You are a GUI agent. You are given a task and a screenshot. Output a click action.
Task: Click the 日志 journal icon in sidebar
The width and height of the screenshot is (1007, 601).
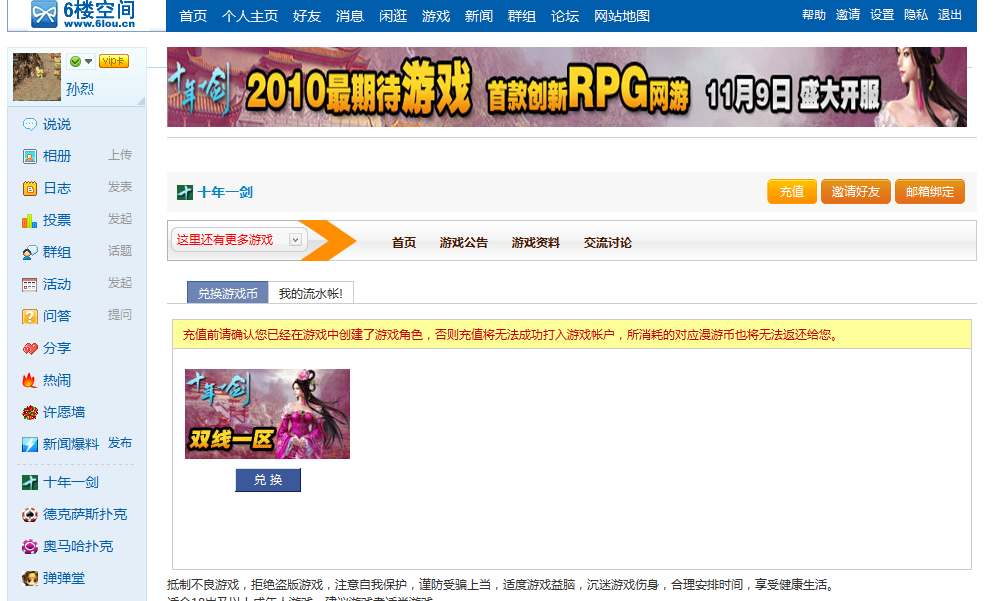pyautogui.click(x=30, y=189)
